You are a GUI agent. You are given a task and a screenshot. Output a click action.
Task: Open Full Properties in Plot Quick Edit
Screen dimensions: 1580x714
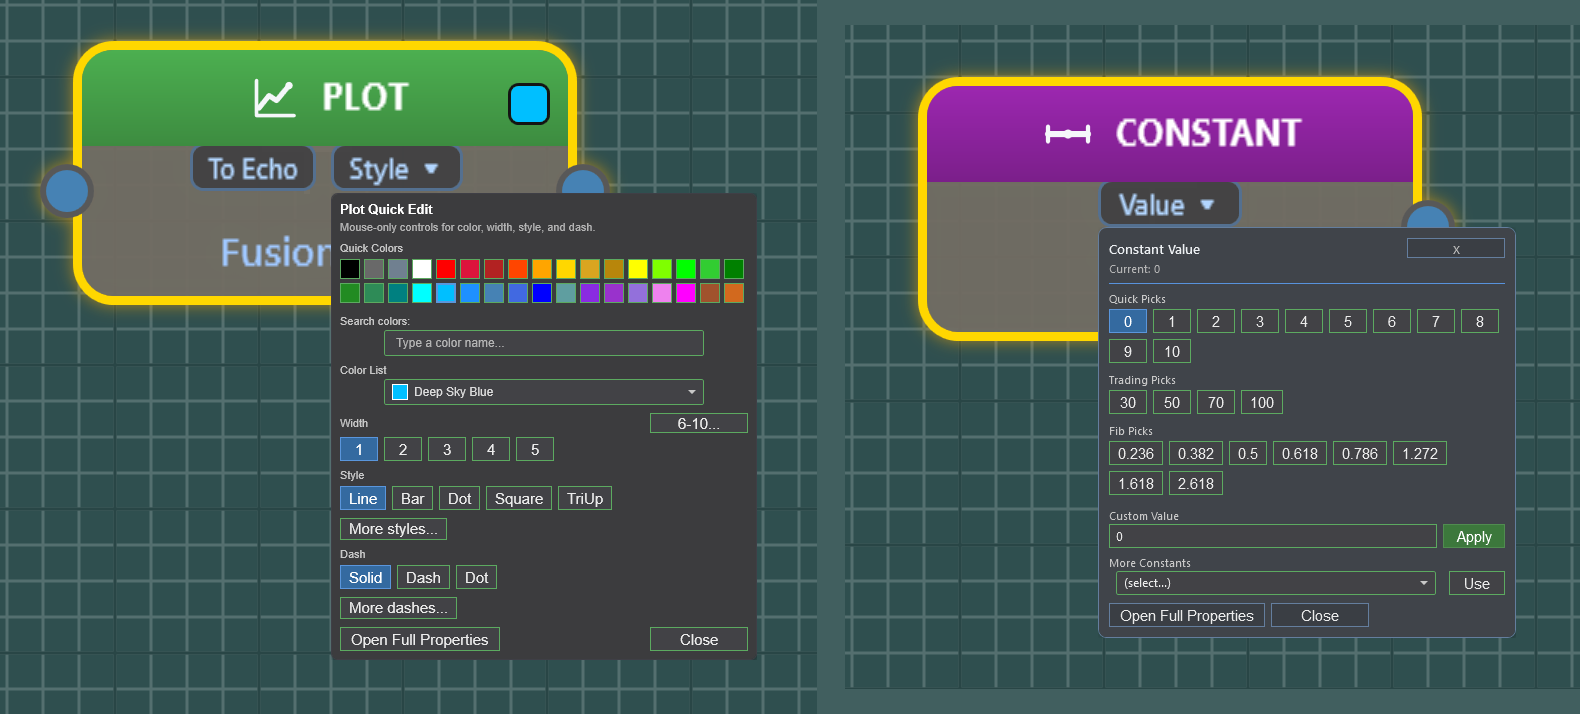click(420, 639)
